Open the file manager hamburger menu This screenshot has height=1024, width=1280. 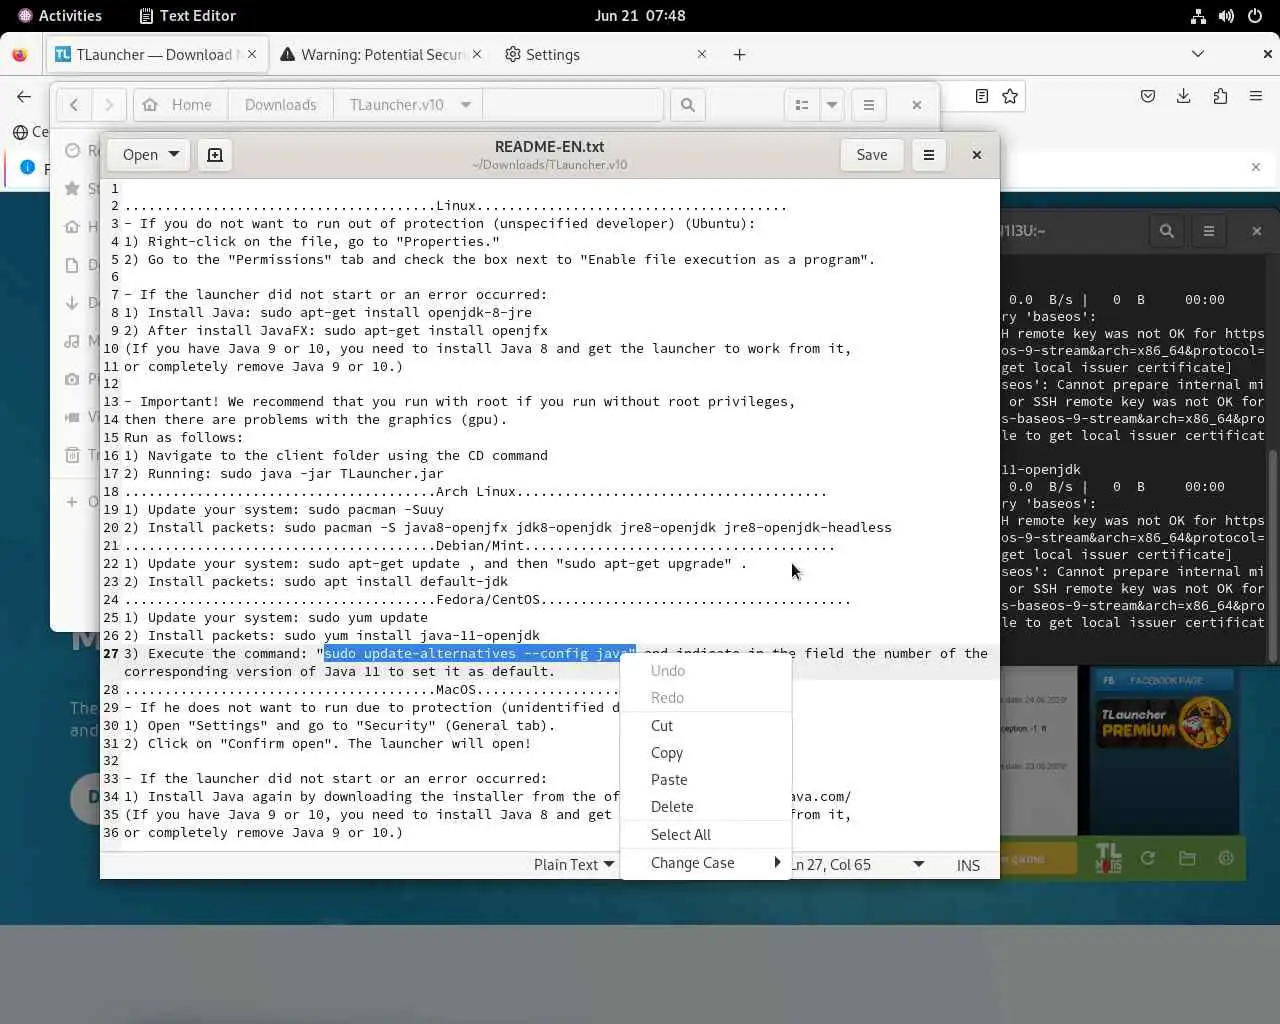tap(868, 105)
